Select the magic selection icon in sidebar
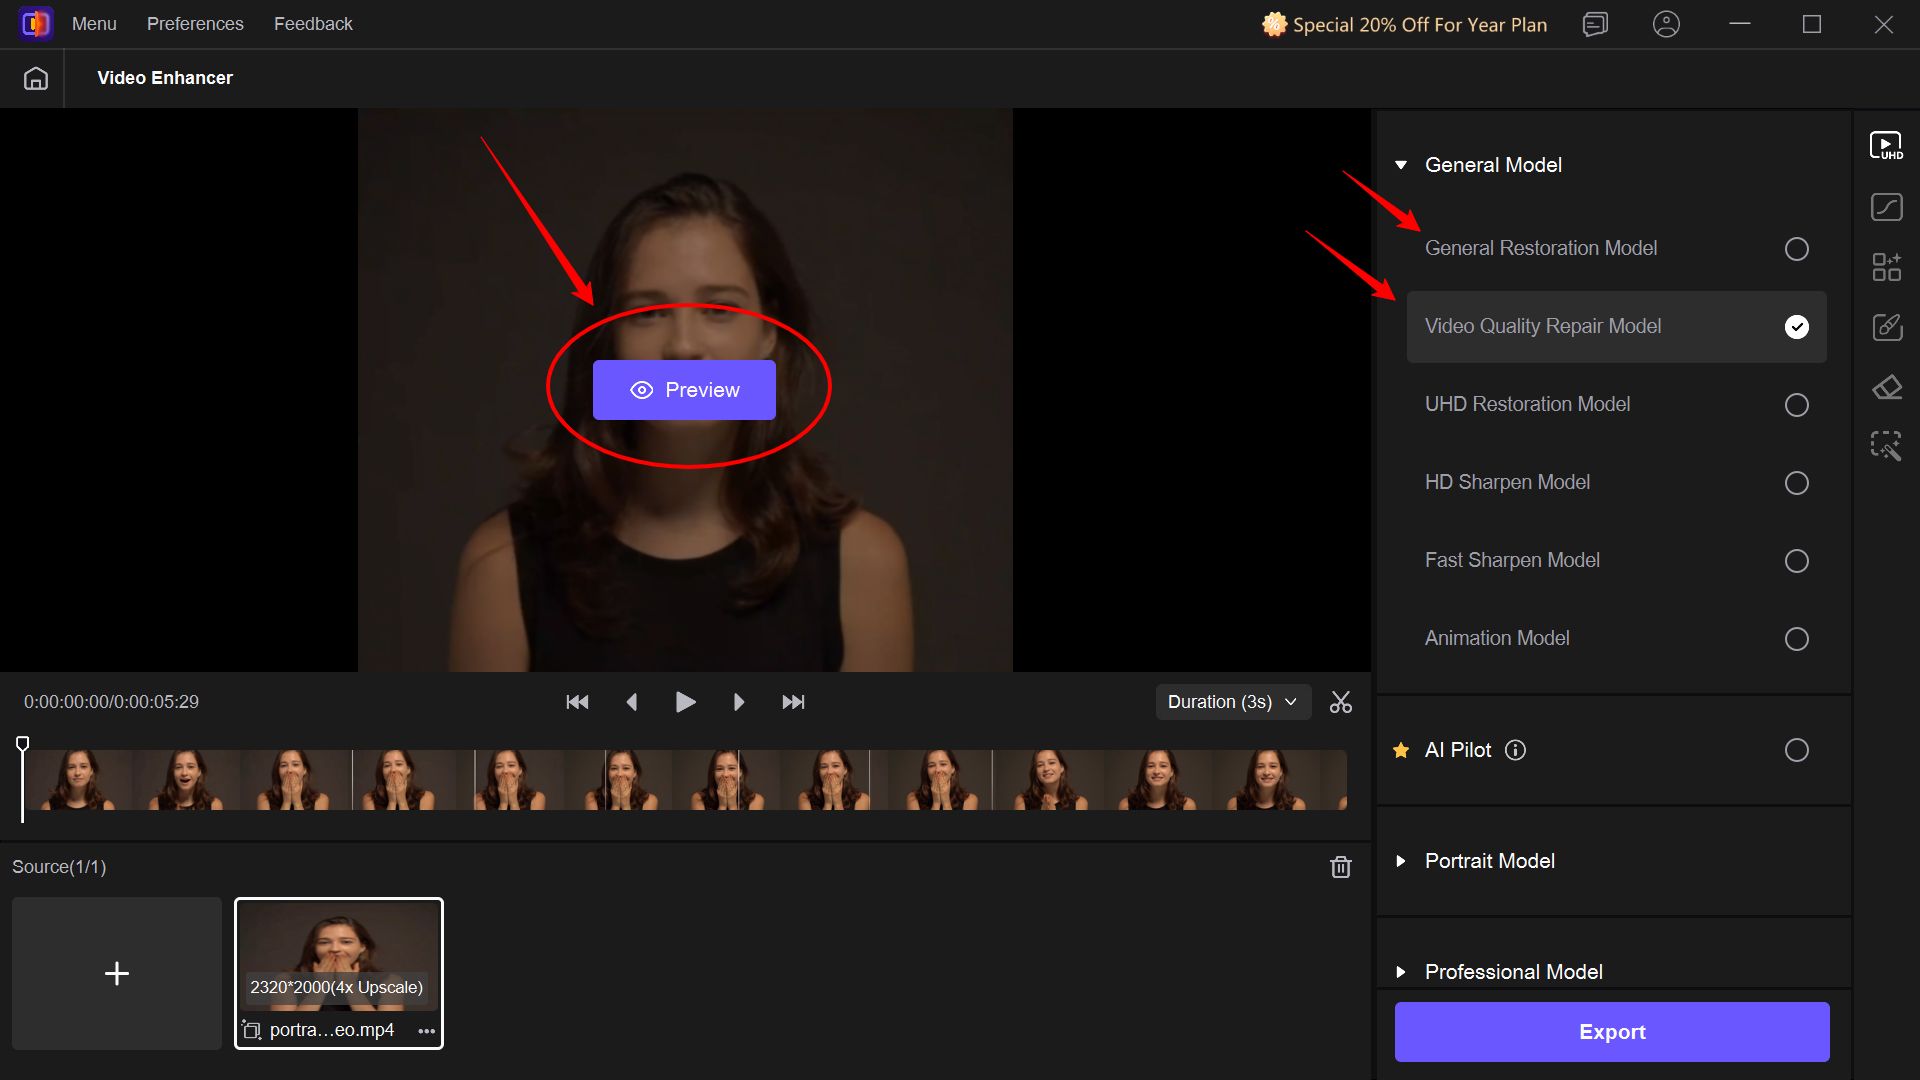This screenshot has height=1080, width=1920. [1887, 446]
